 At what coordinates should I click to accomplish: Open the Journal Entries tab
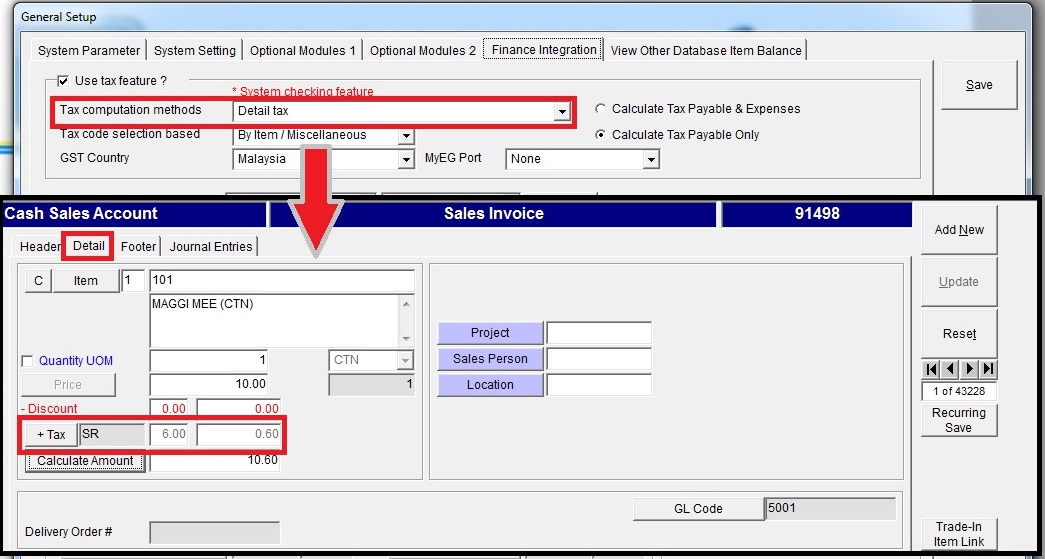pyautogui.click(x=211, y=247)
